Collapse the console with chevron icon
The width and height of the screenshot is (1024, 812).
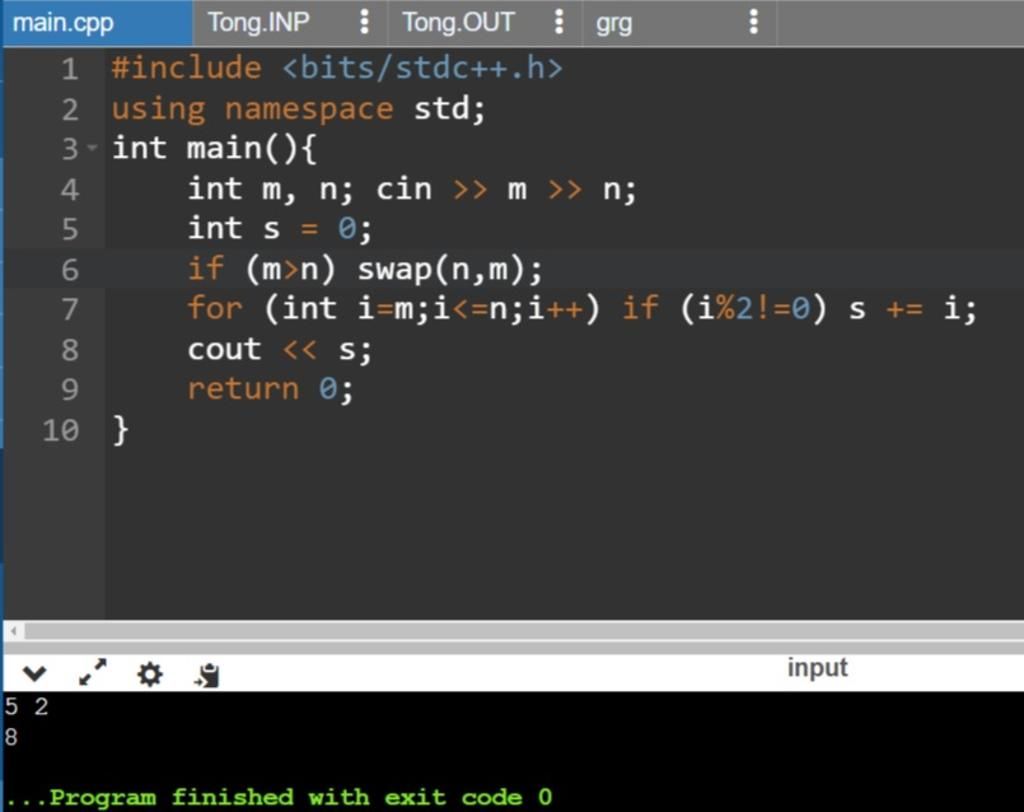click(34, 674)
